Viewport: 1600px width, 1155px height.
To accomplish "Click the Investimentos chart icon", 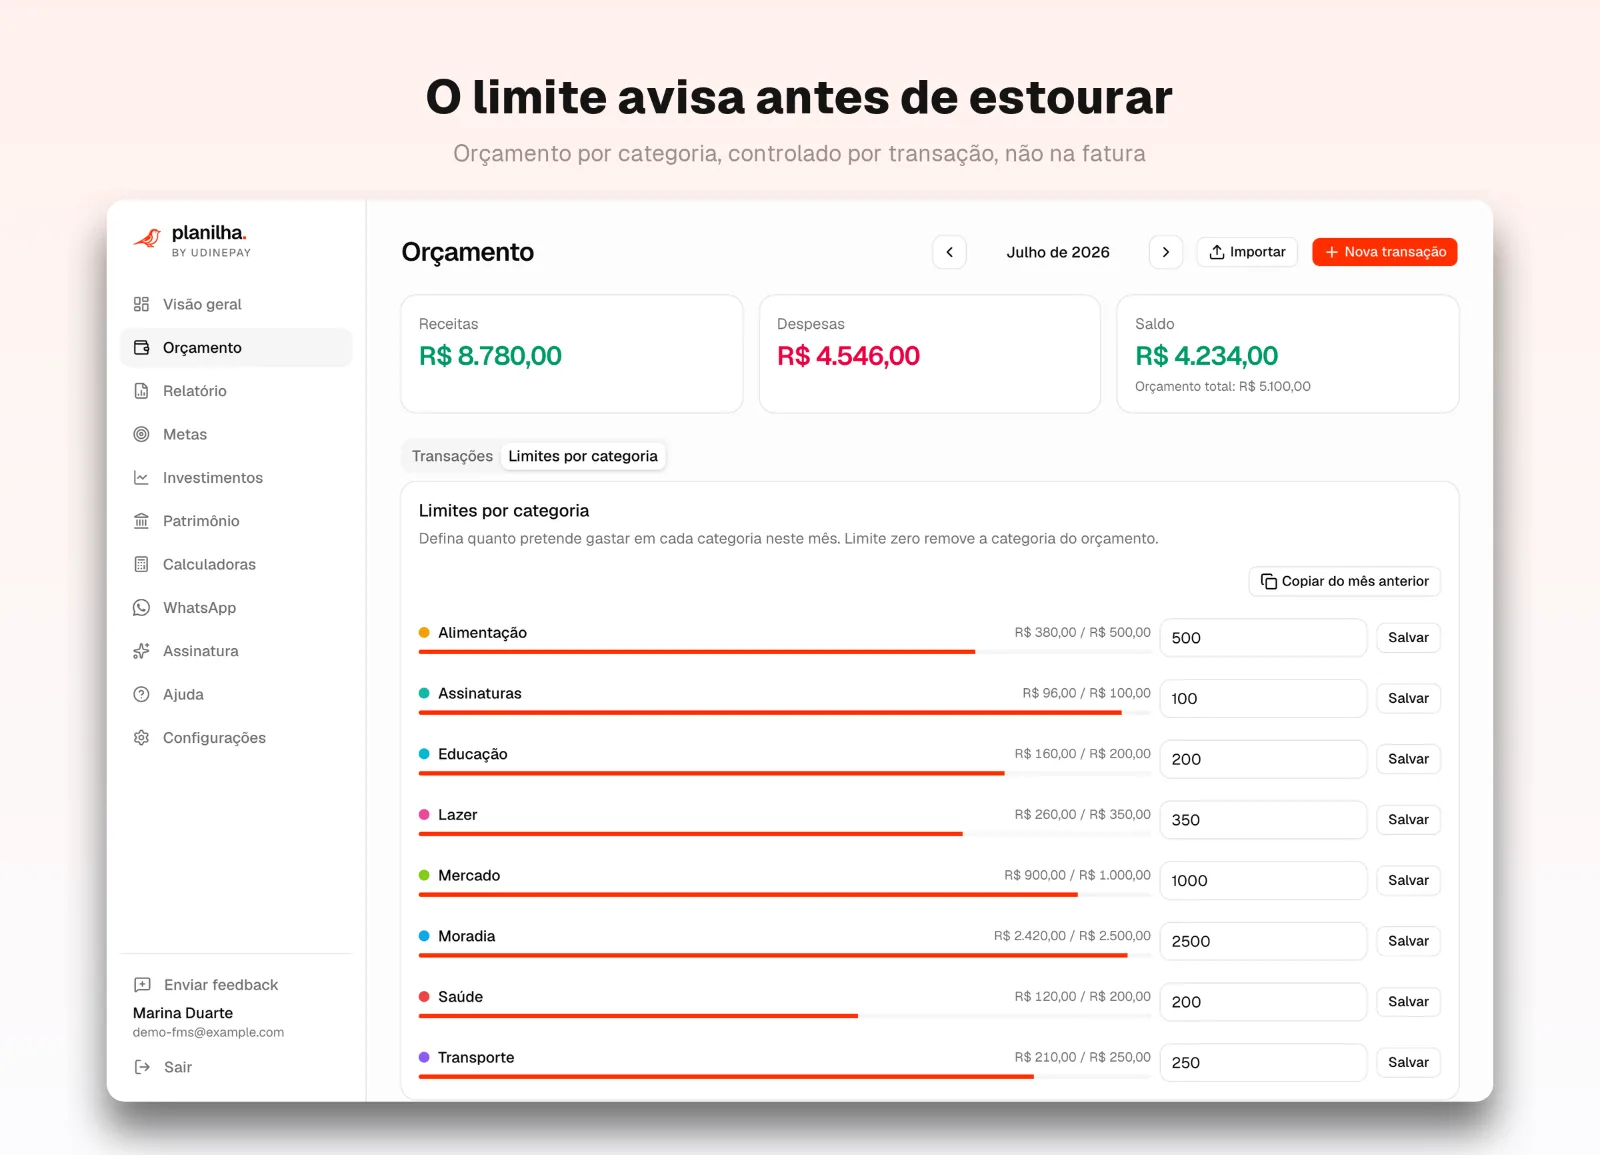I will click(142, 477).
